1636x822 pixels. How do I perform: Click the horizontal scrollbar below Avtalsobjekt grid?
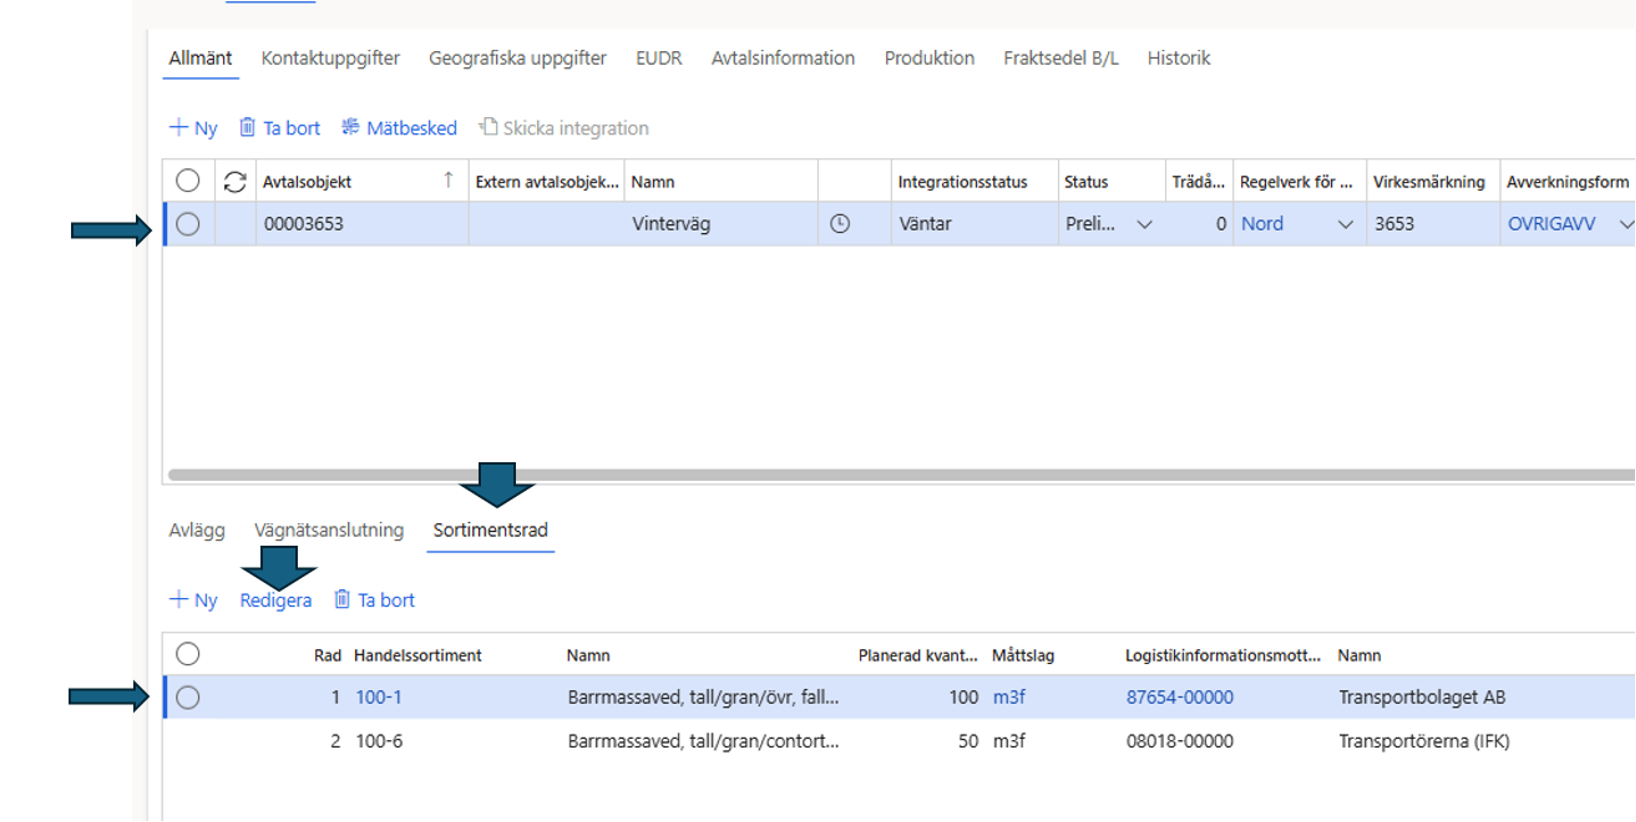coord(800,475)
